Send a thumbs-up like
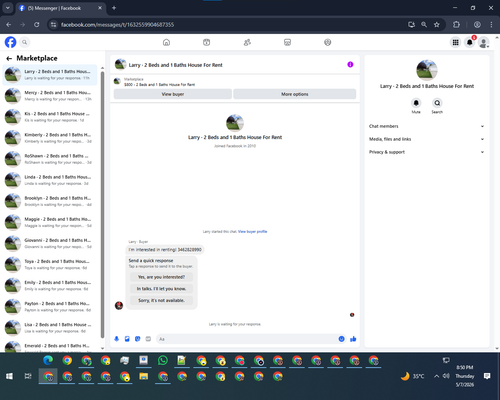This screenshot has height=400, width=500. 353,339
